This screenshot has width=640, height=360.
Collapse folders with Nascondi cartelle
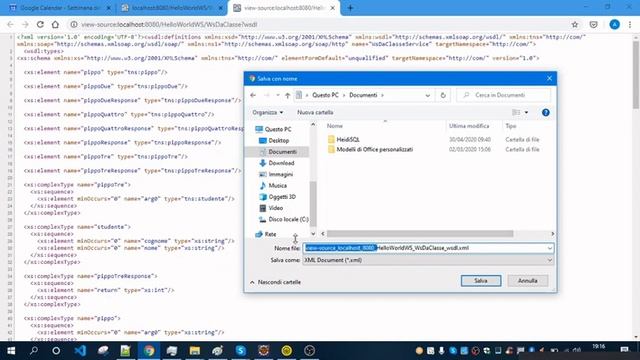point(275,282)
